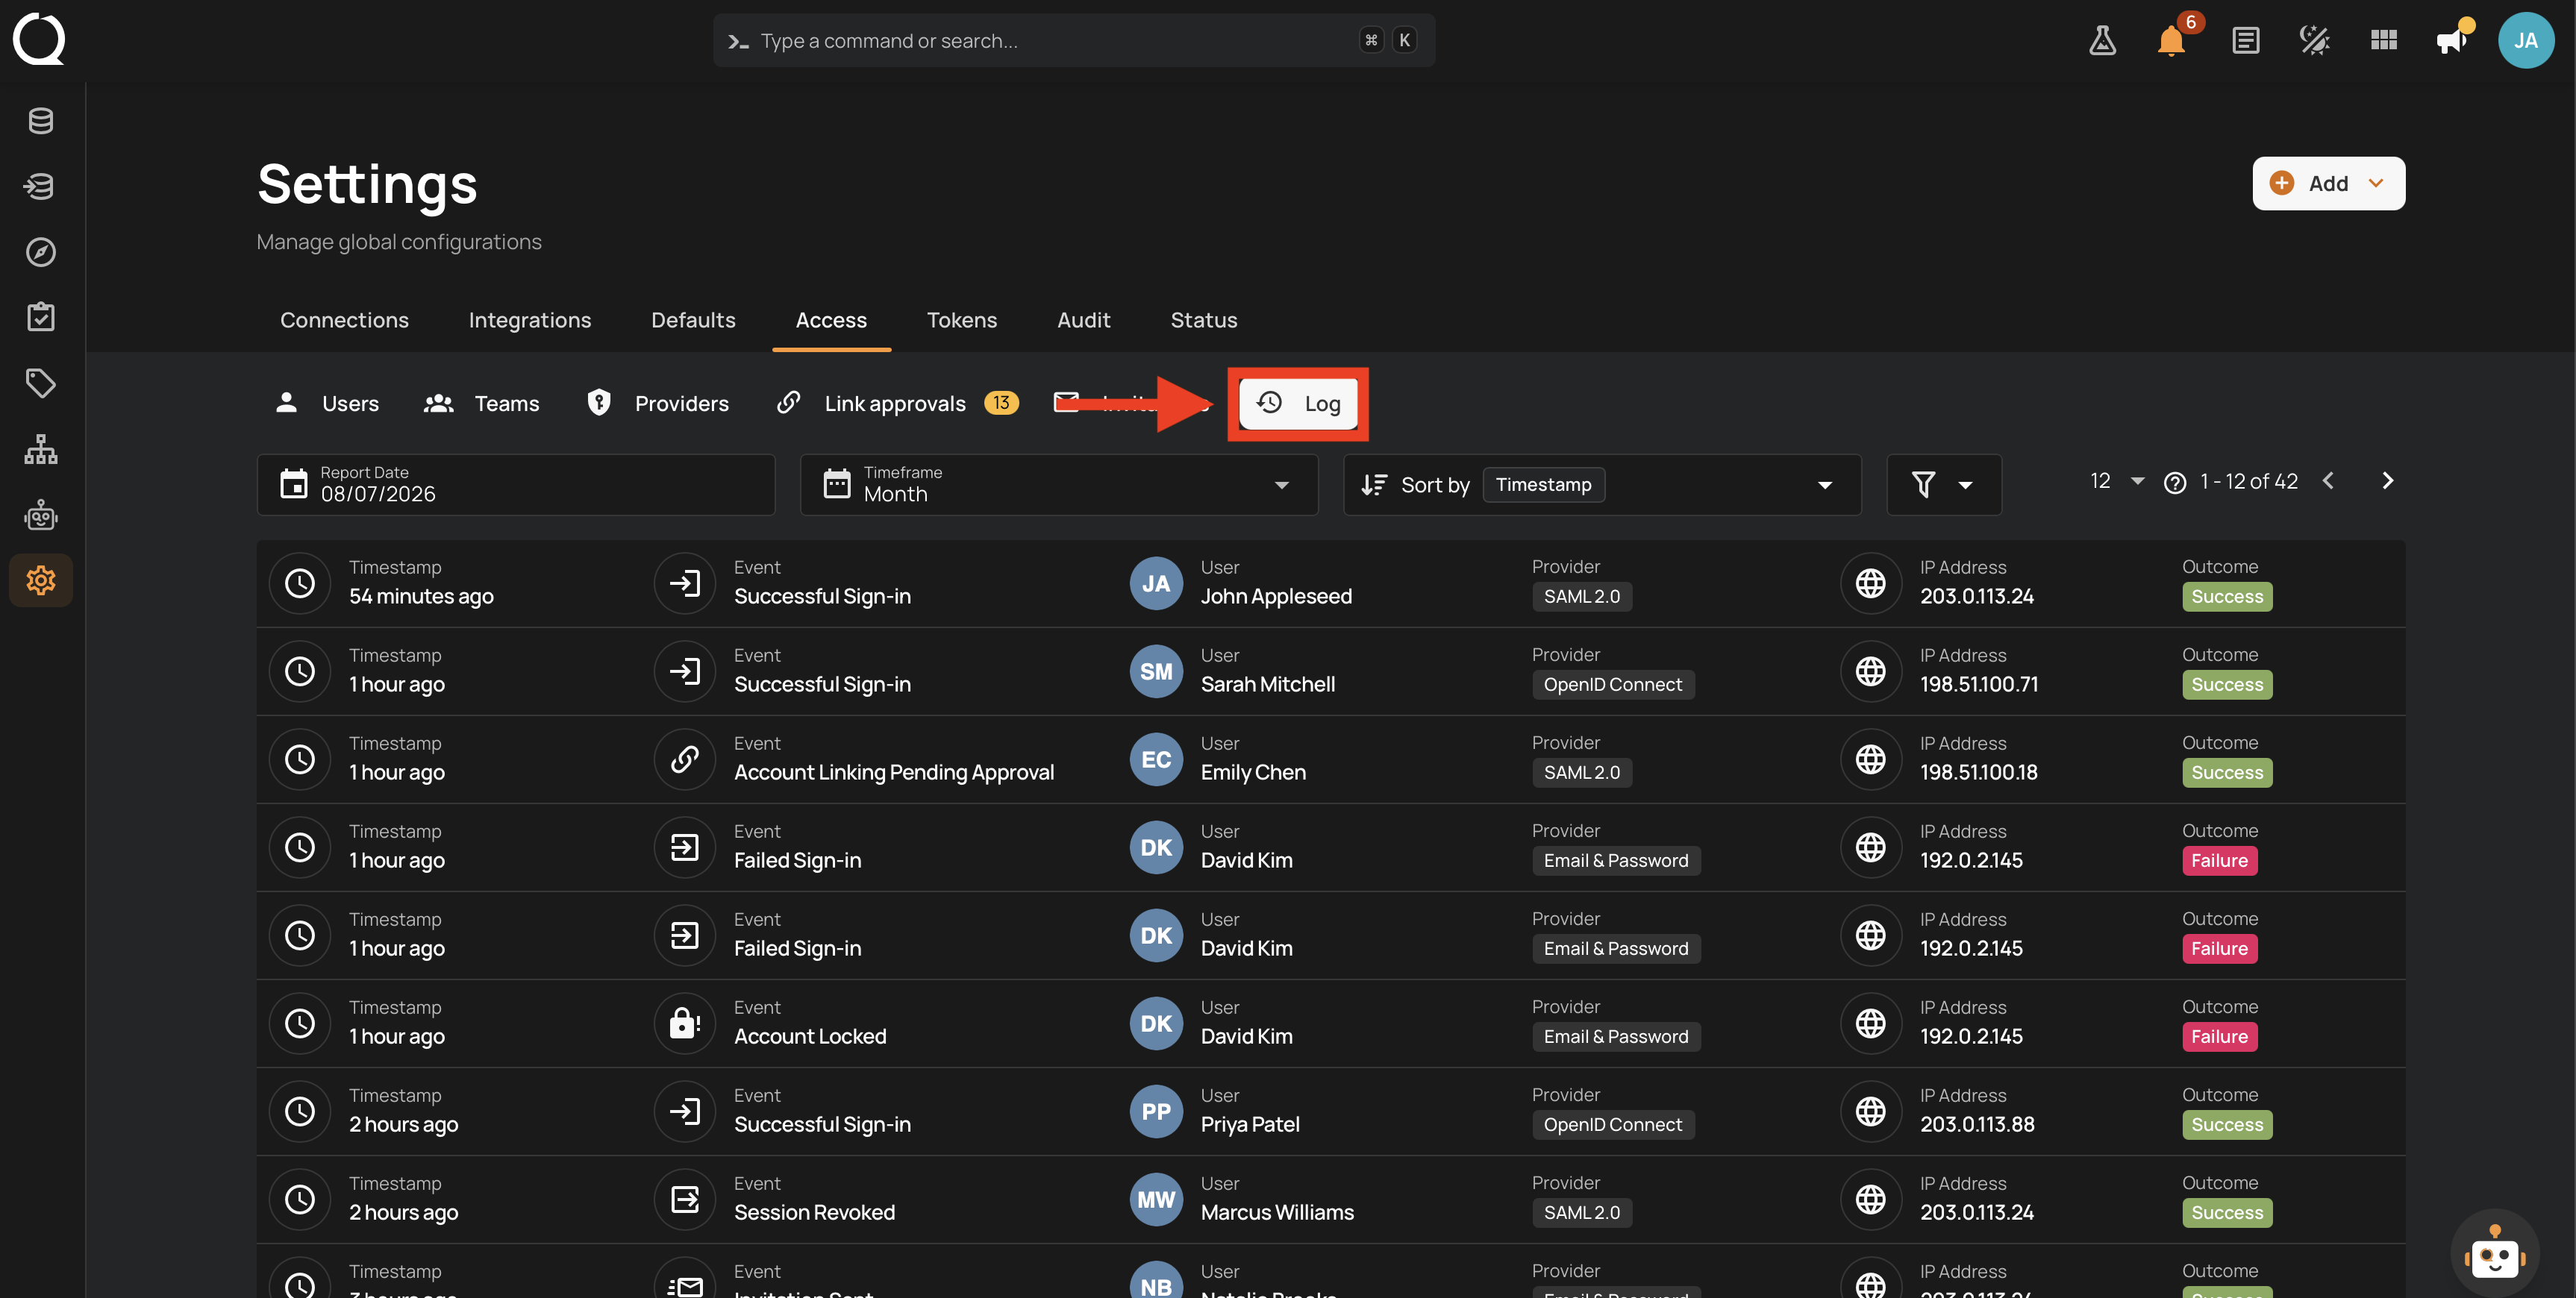The width and height of the screenshot is (2576, 1298).
Task: Open the chatbot assistant bubble
Action: point(2494,1254)
